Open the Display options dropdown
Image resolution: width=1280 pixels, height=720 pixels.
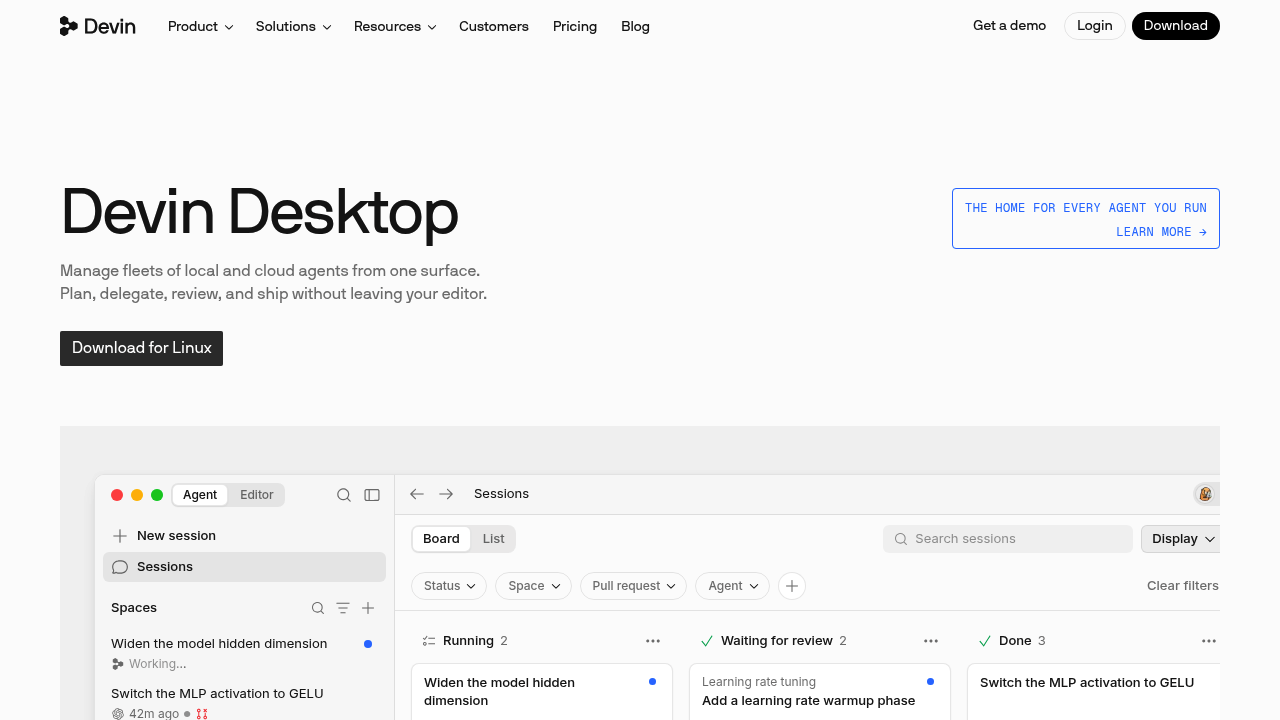point(1181,539)
